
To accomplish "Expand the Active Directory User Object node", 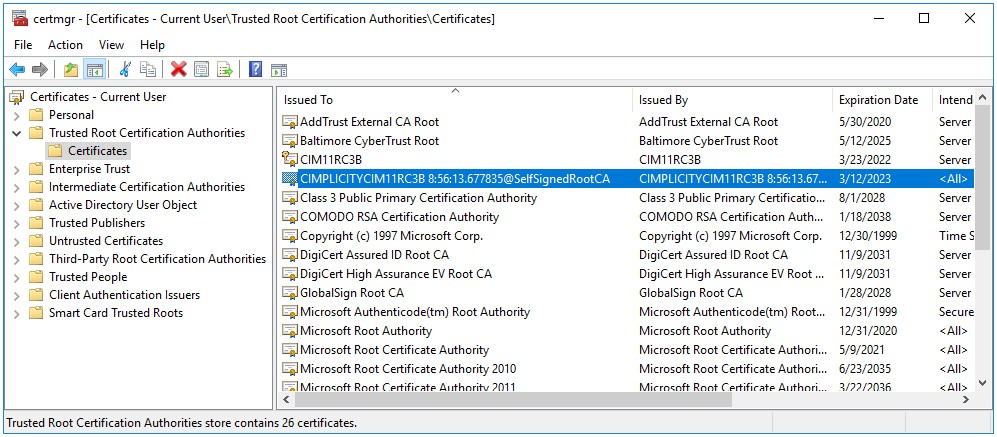I will coord(17,205).
